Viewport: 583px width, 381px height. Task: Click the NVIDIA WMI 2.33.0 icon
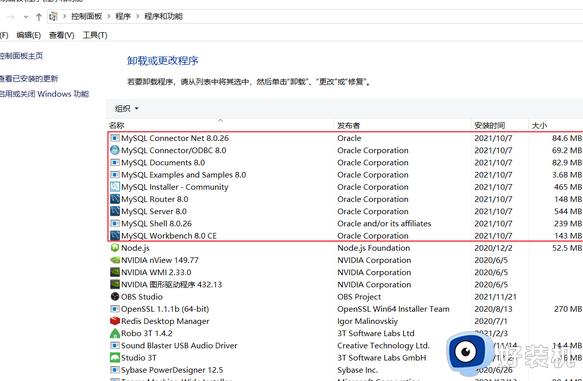[x=115, y=272]
